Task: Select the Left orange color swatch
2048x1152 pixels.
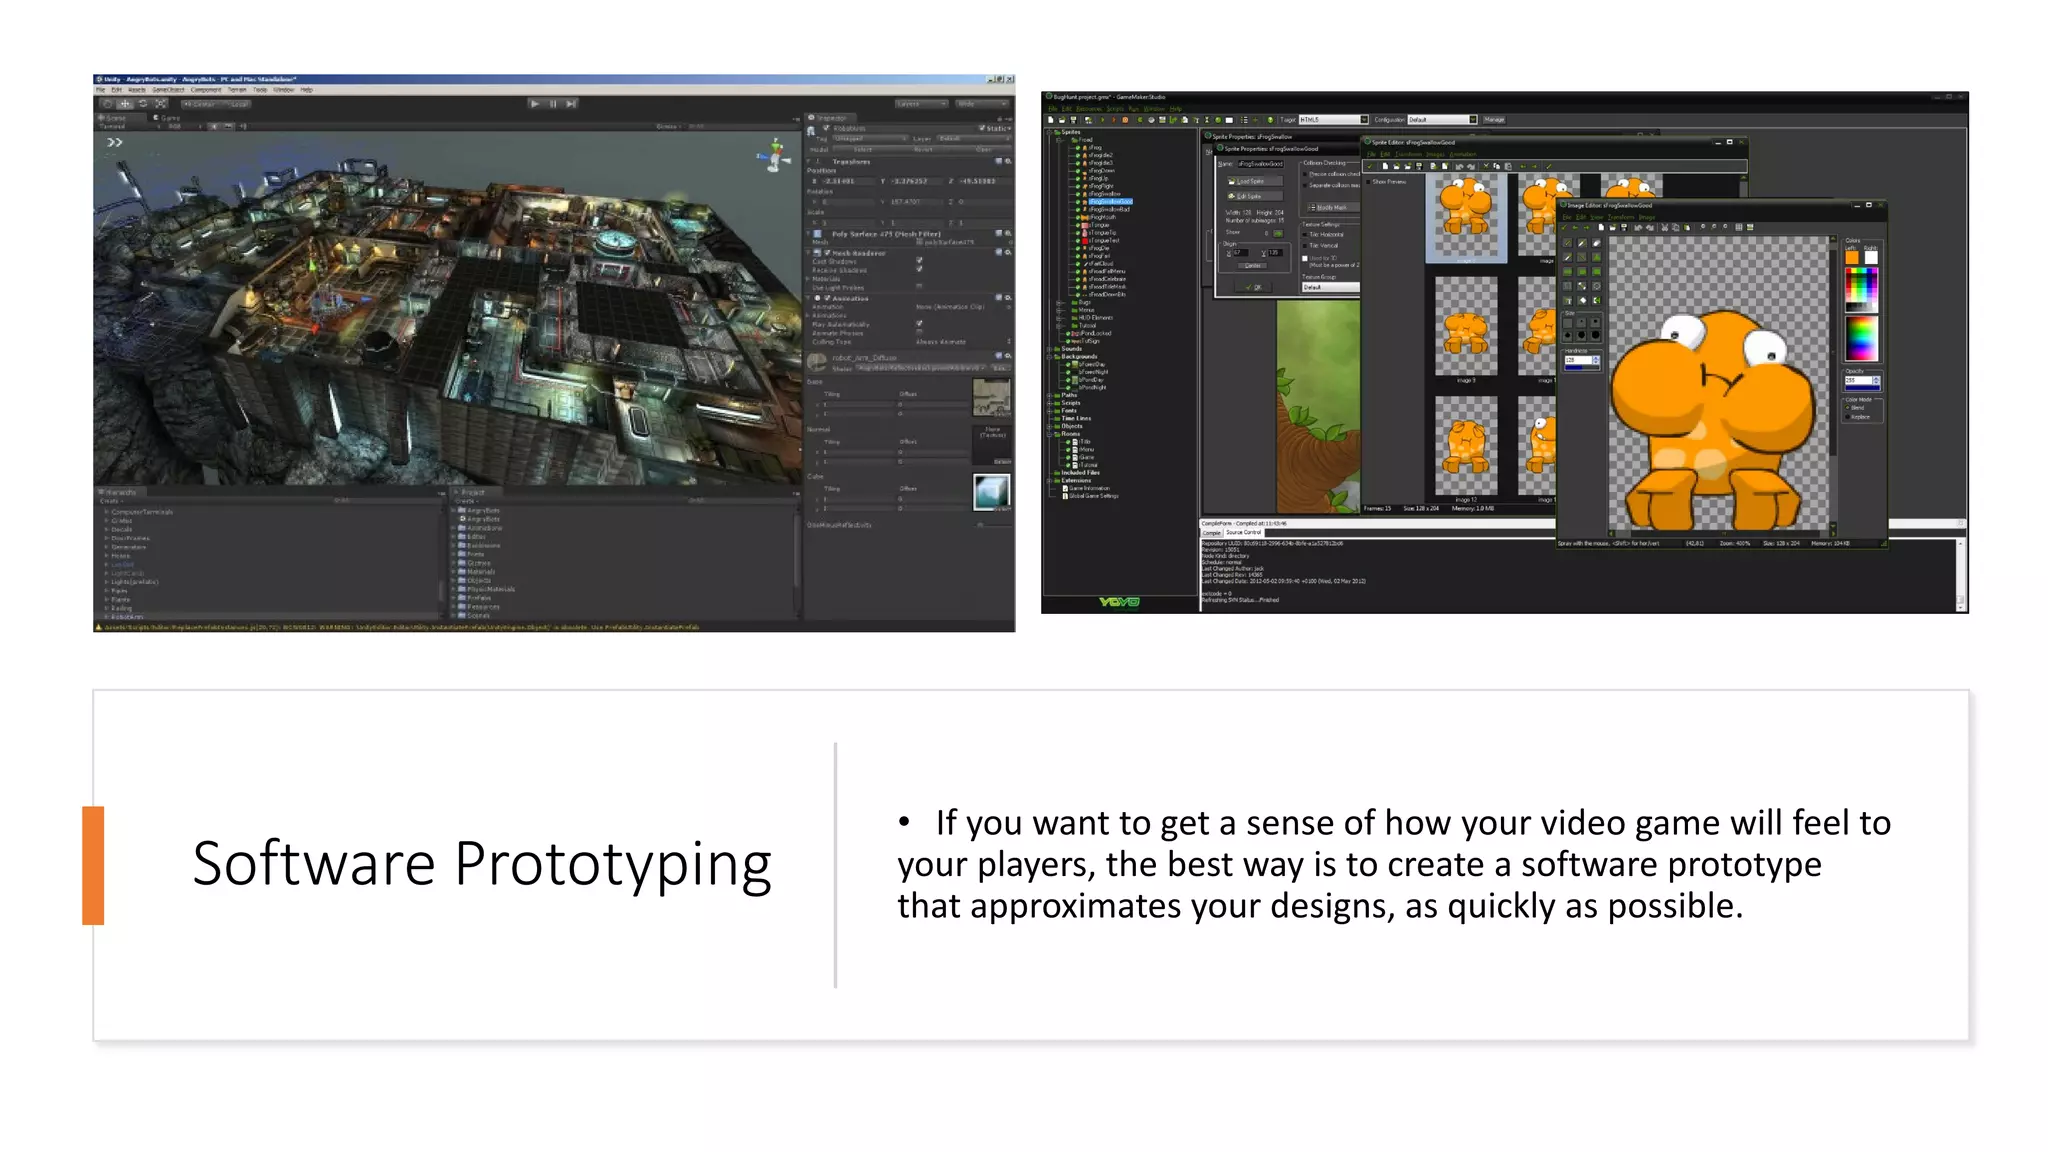Action: (1852, 257)
